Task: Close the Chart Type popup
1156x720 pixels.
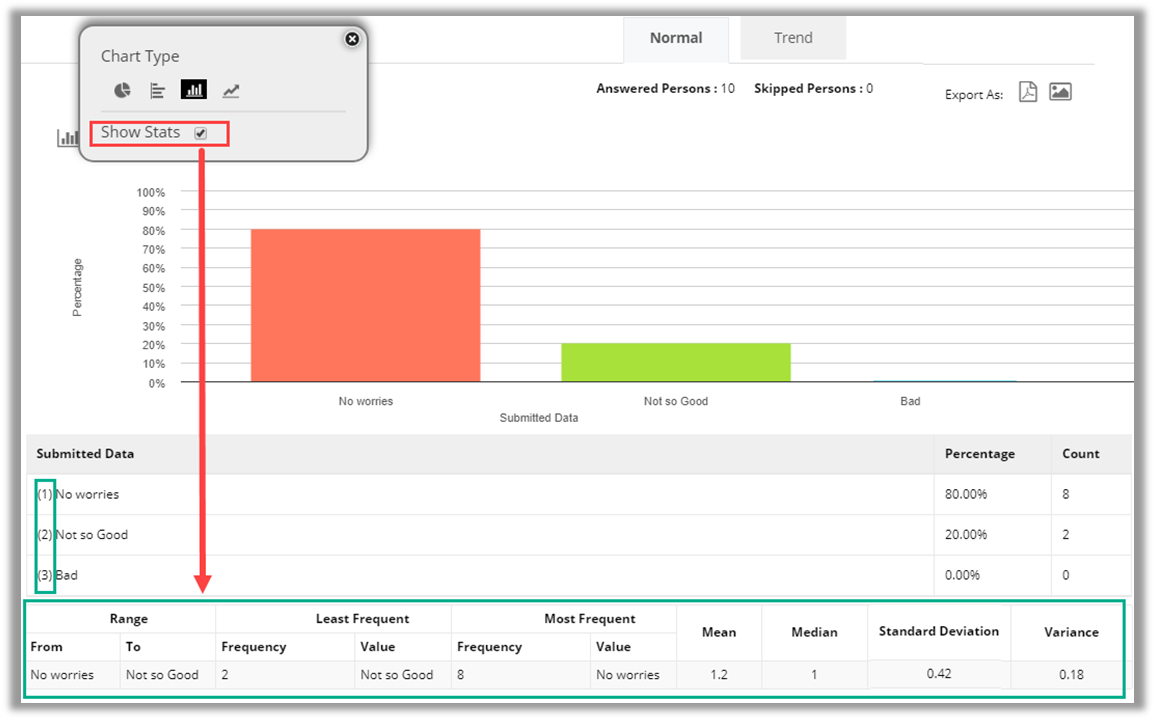Action: click(352, 39)
